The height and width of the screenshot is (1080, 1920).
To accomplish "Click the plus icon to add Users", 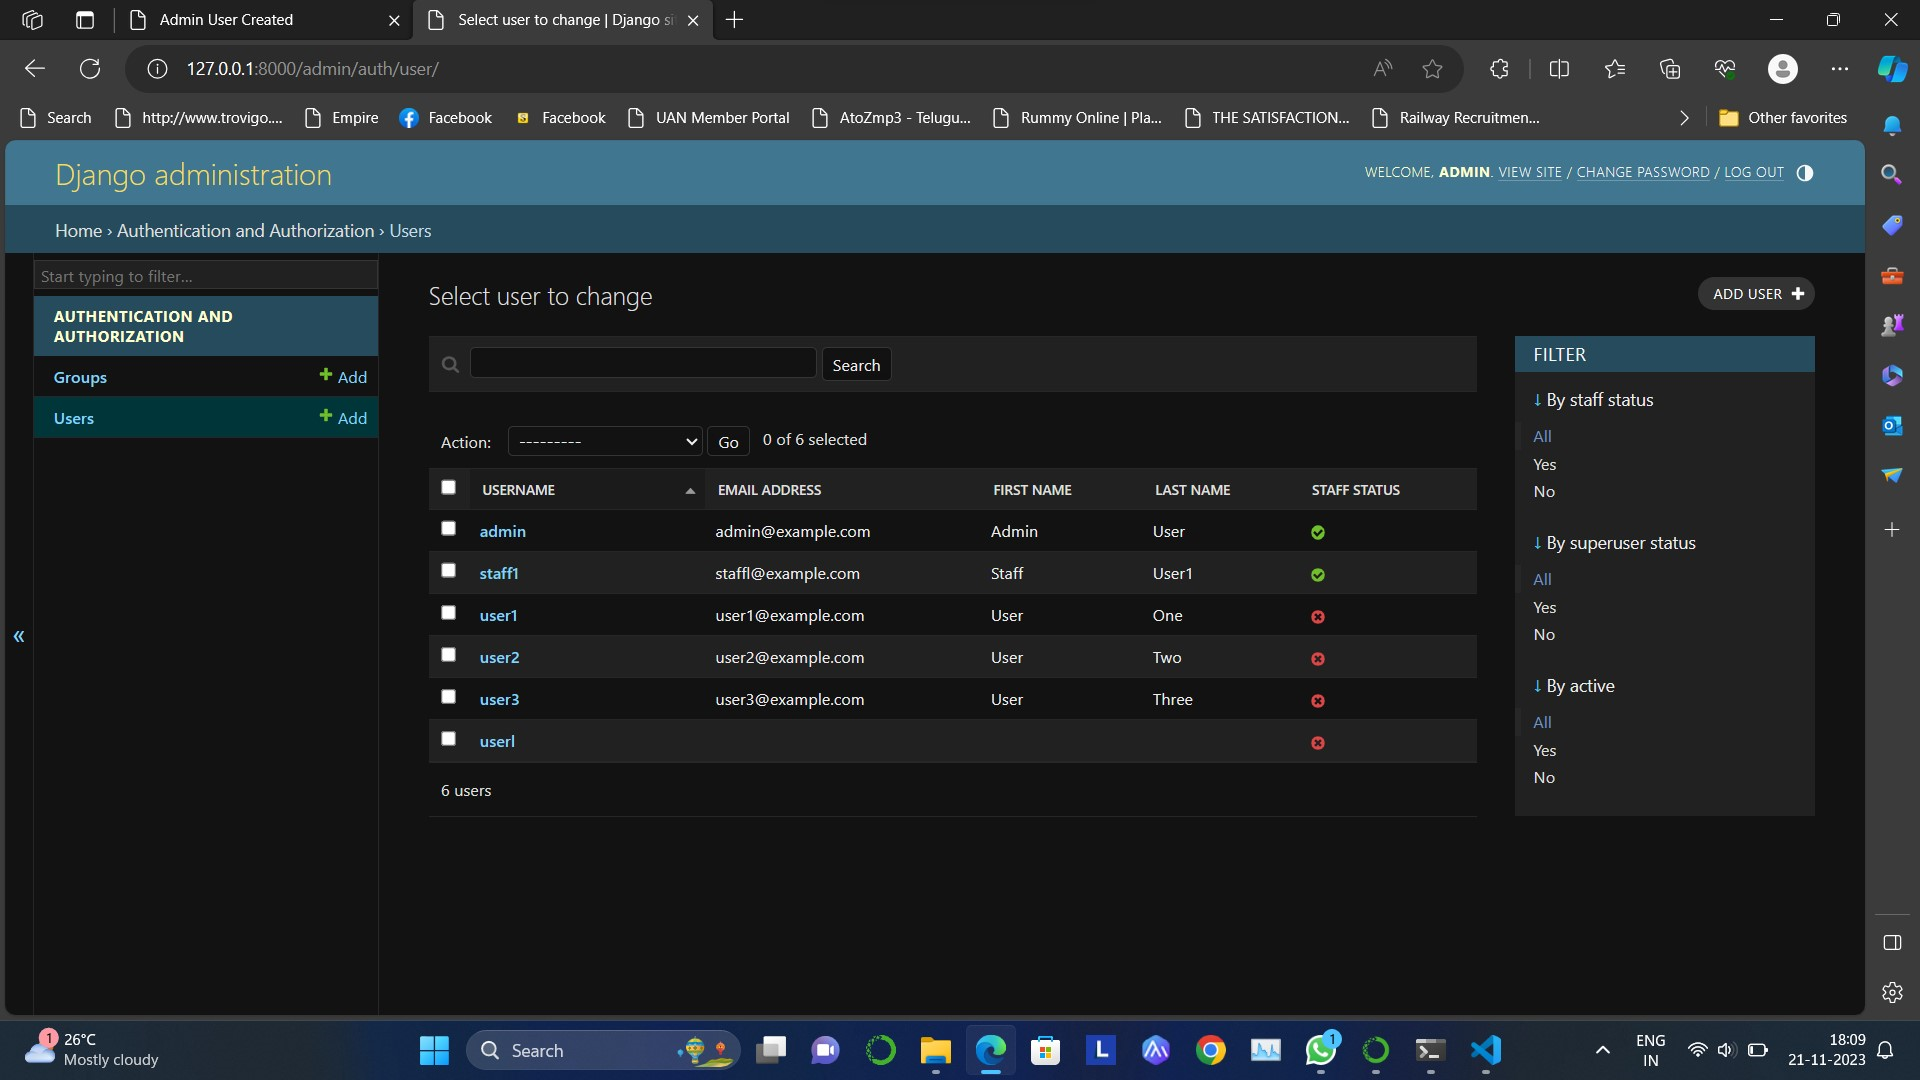I will click(326, 416).
